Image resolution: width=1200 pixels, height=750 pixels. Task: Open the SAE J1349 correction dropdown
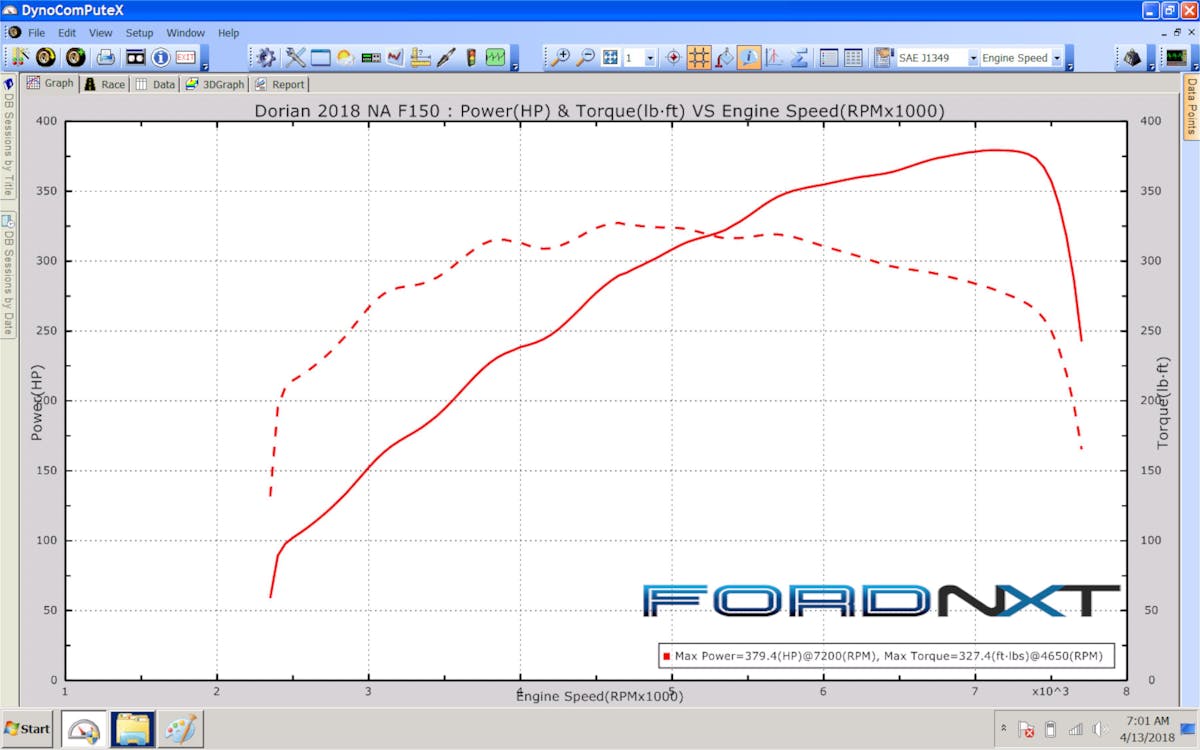click(x=973, y=58)
